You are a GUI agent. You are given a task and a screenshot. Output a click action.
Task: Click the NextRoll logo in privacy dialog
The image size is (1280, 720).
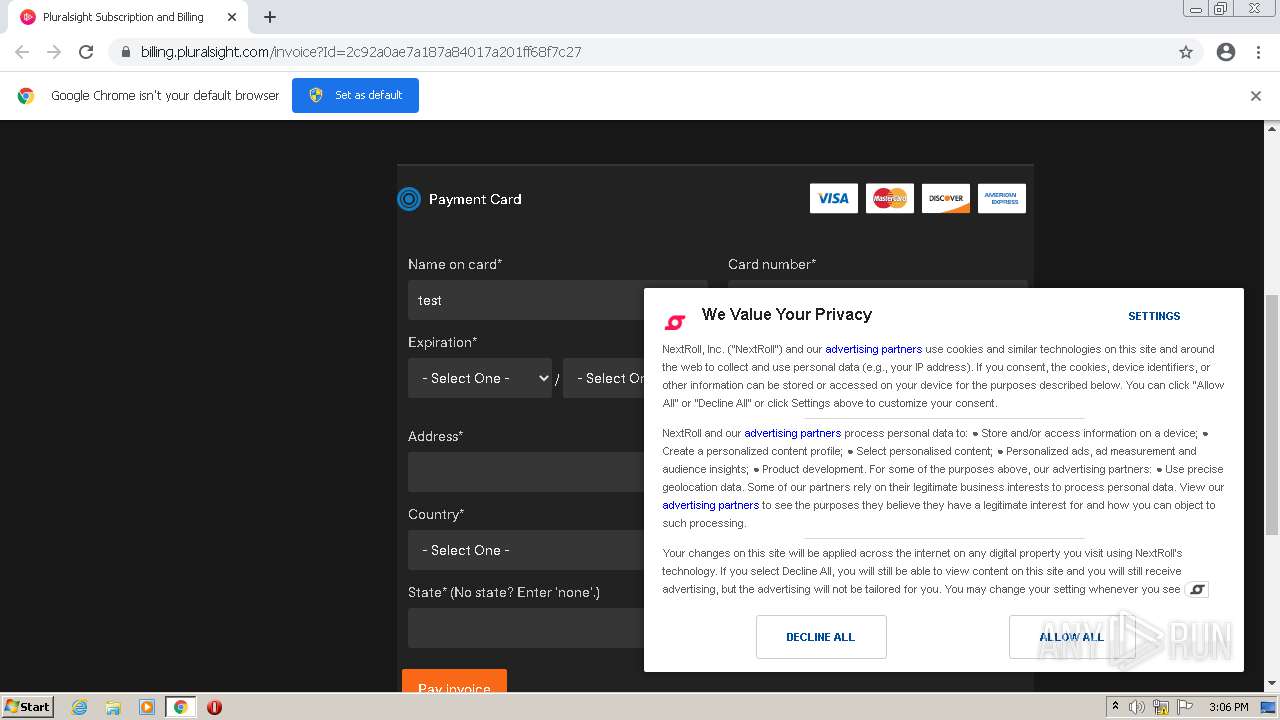pyautogui.click(x=675, y=322)
